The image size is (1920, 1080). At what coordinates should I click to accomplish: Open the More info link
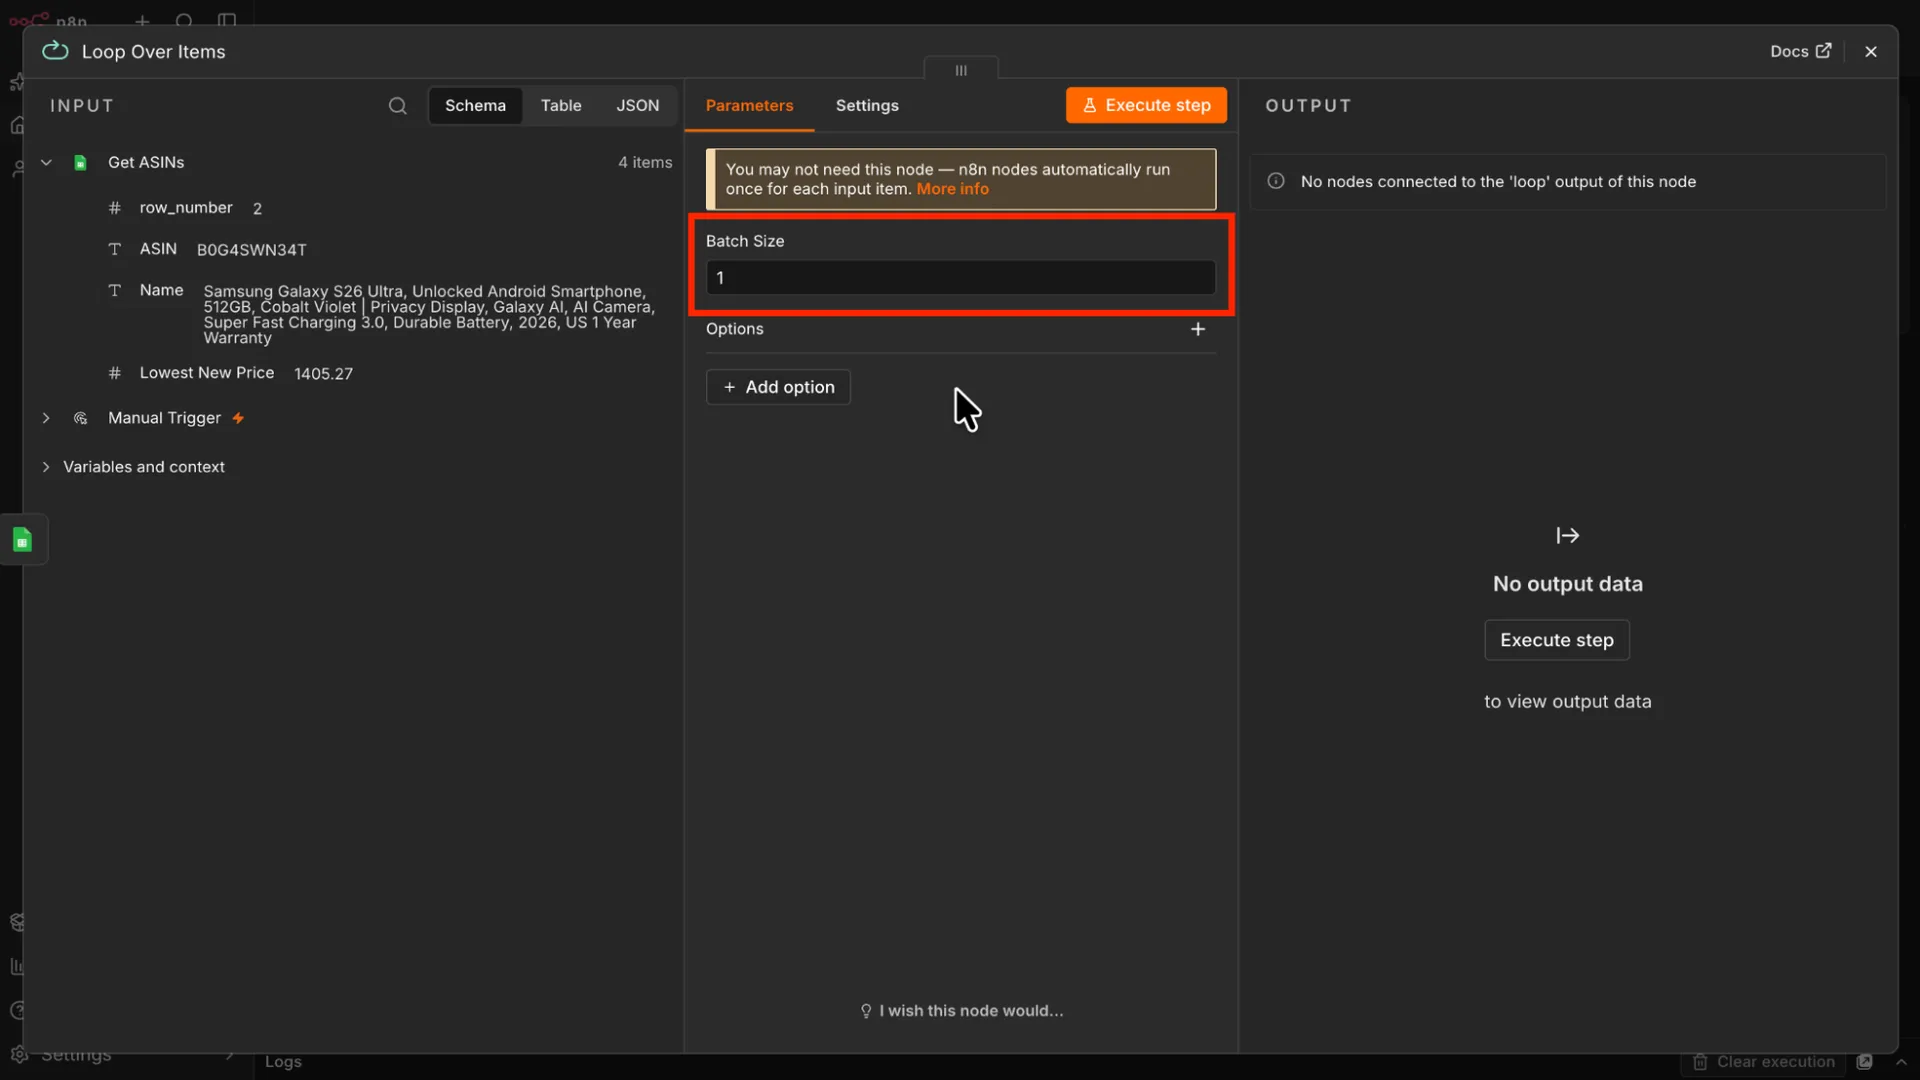(952, 189)
